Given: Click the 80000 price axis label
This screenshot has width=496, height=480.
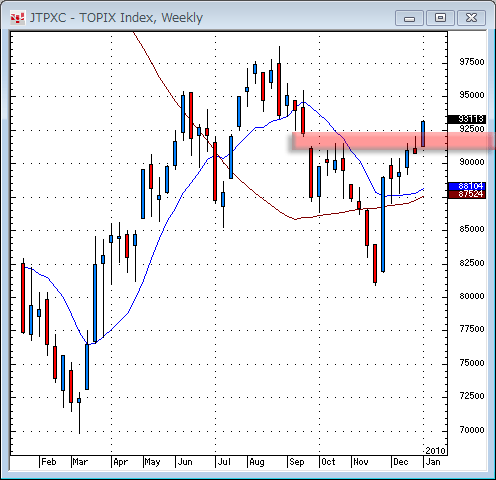Looking at the screenshot, I should (472, 296).
